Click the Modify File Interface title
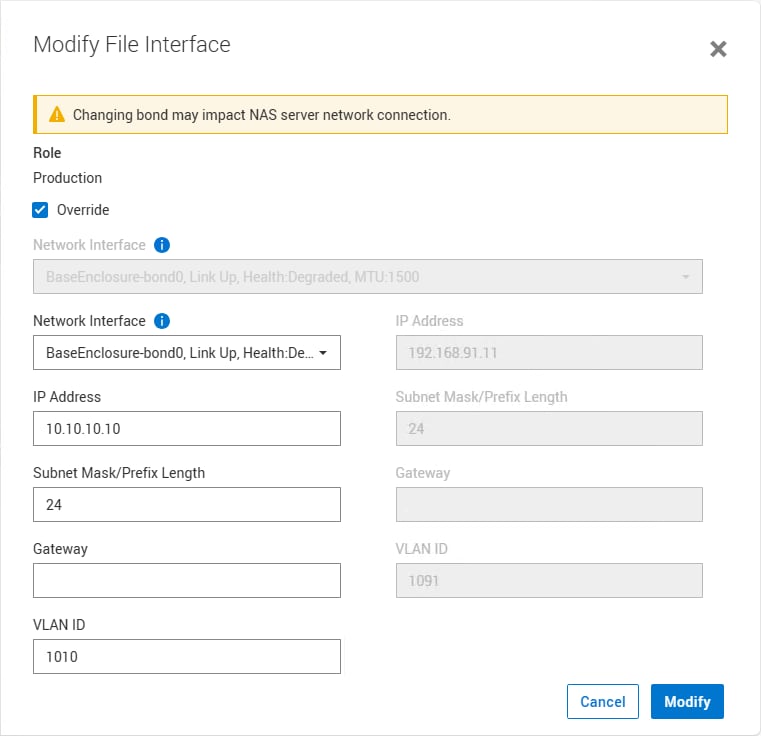The image size is (761, 736). pos(132,45)
